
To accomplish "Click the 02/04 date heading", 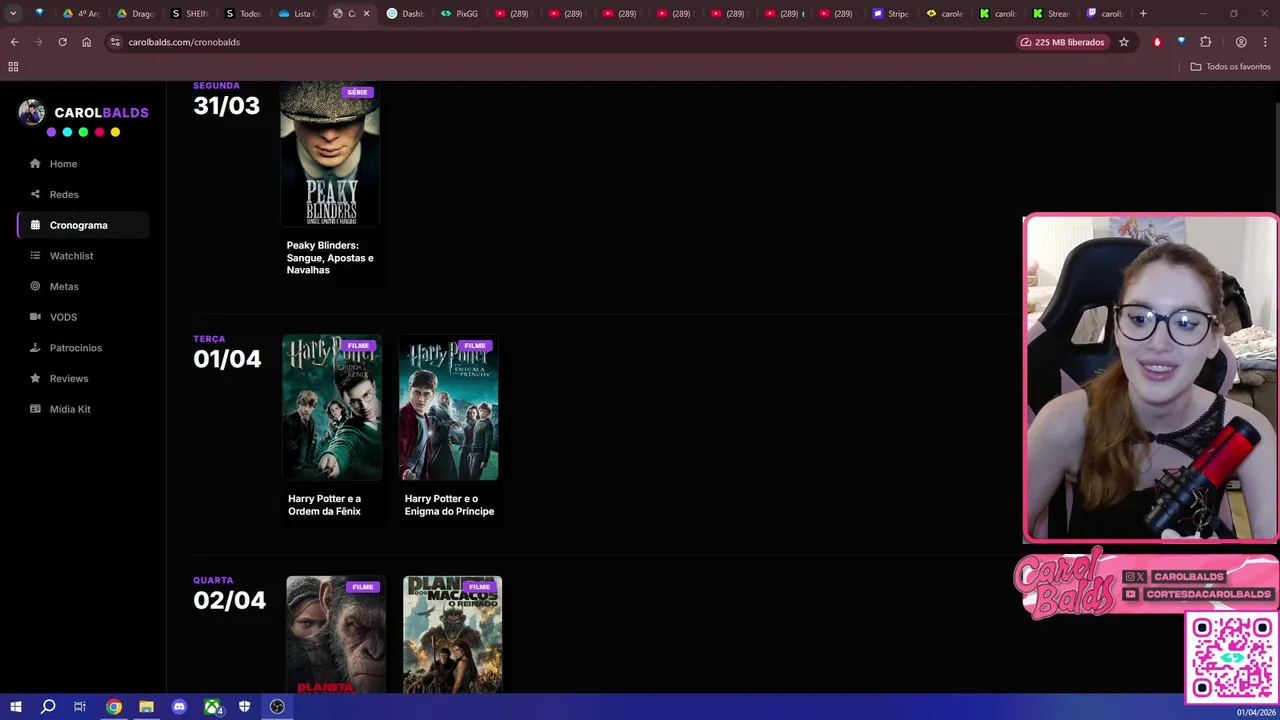I will pos(230,600).
